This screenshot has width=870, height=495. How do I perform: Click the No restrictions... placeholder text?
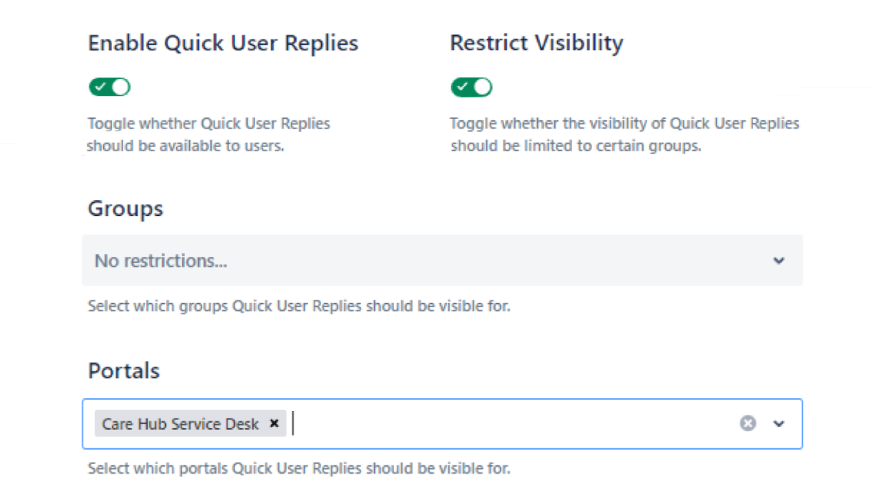pyautogui.click(x=161, y=261)
